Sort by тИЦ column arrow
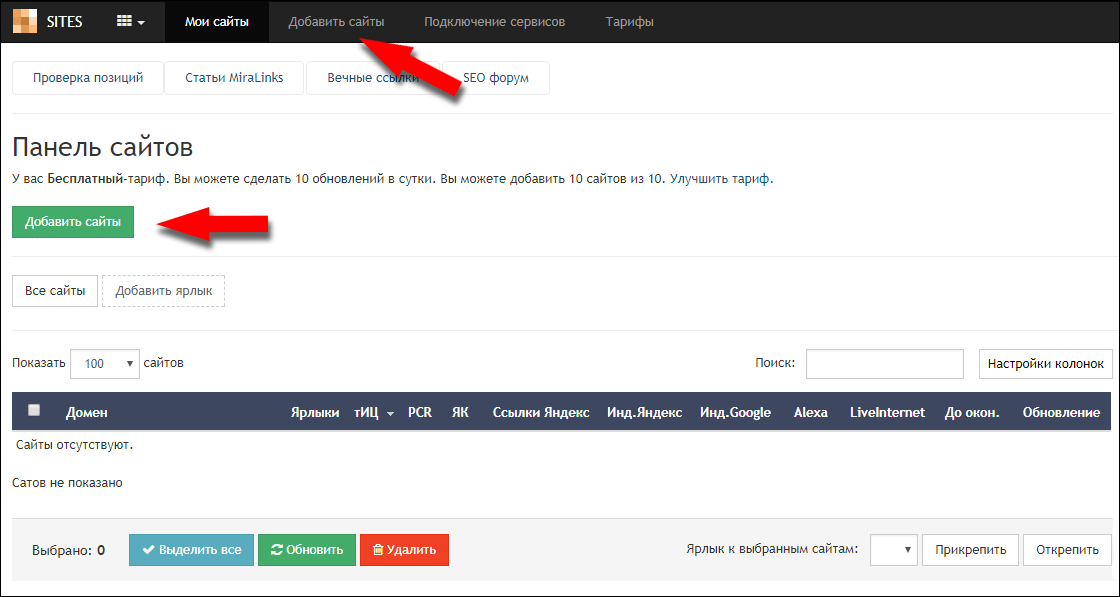Viewport: 1120px width, 597px height. pos(390,413)
